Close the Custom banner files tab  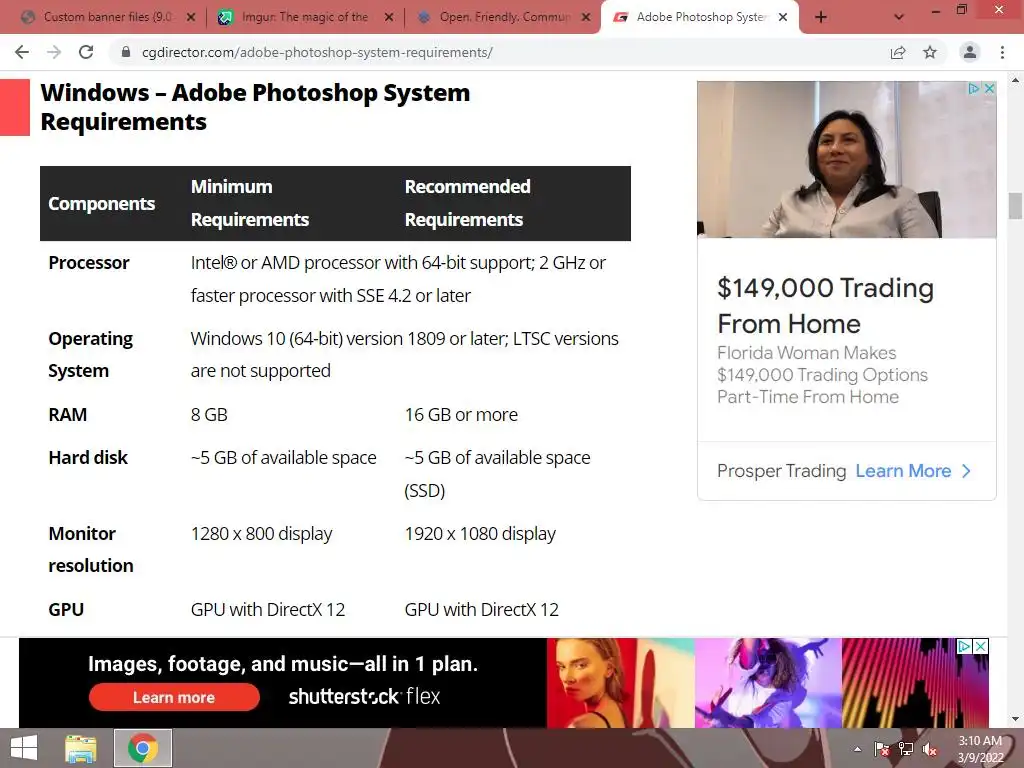(x=191, y=17)
